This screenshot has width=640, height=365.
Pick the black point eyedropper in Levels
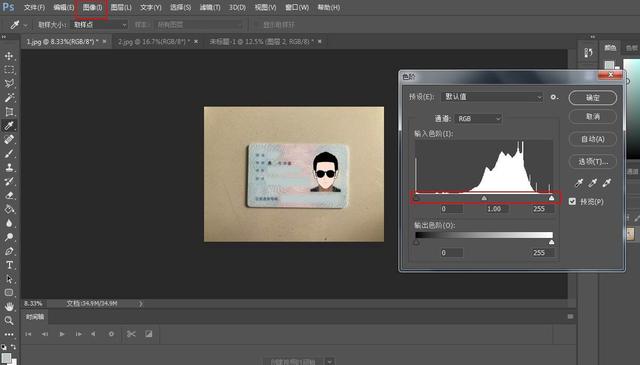point(579,183)
